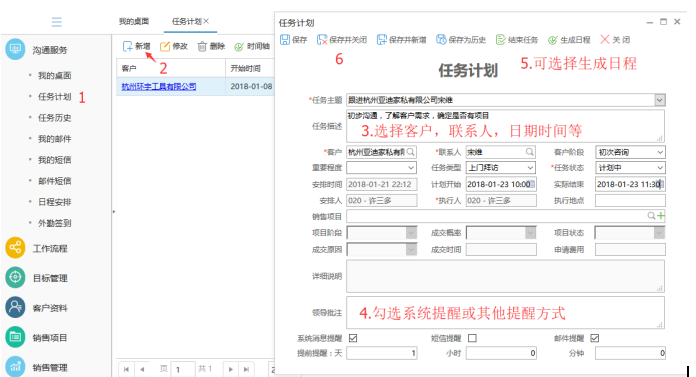696x377 pixels.
Task: Open the 客户阶段 dropdown
Action: click(x=660, y=152)
